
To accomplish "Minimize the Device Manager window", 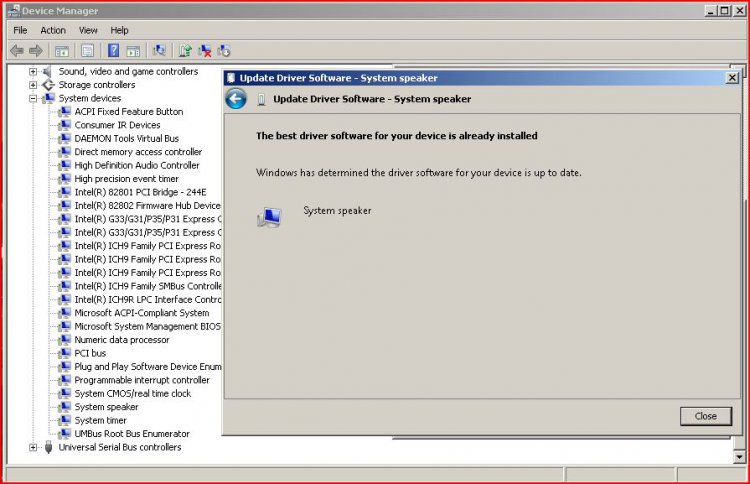I will 711,11.
